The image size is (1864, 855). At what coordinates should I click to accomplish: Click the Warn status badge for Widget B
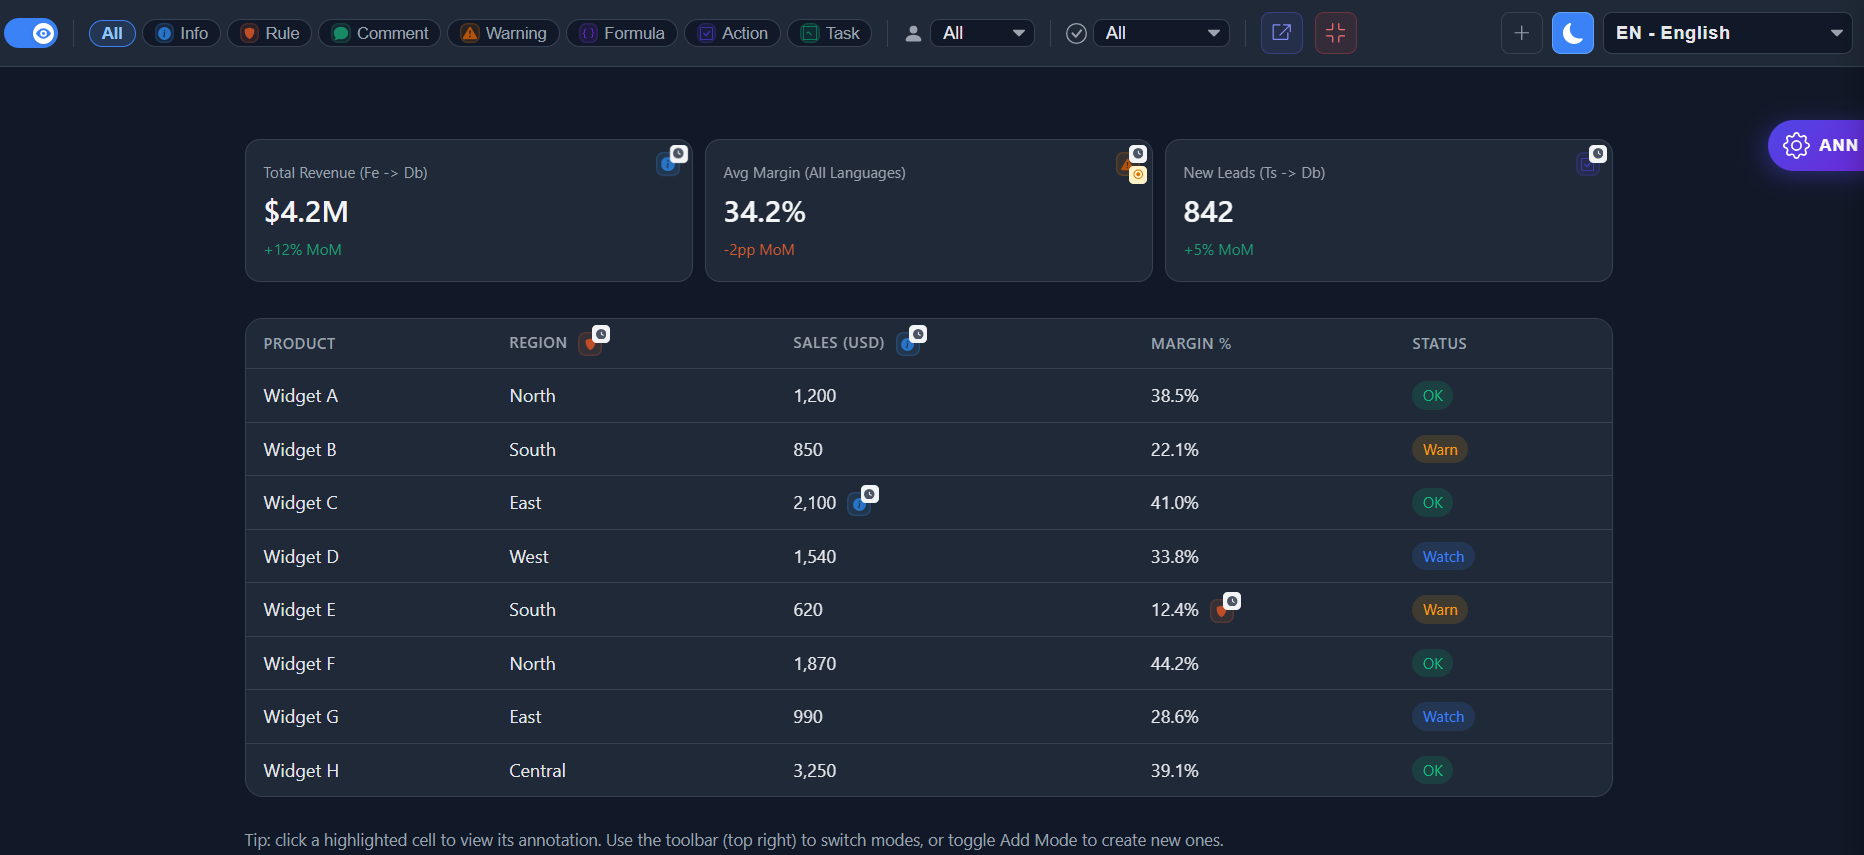(x=1440, y=450)
